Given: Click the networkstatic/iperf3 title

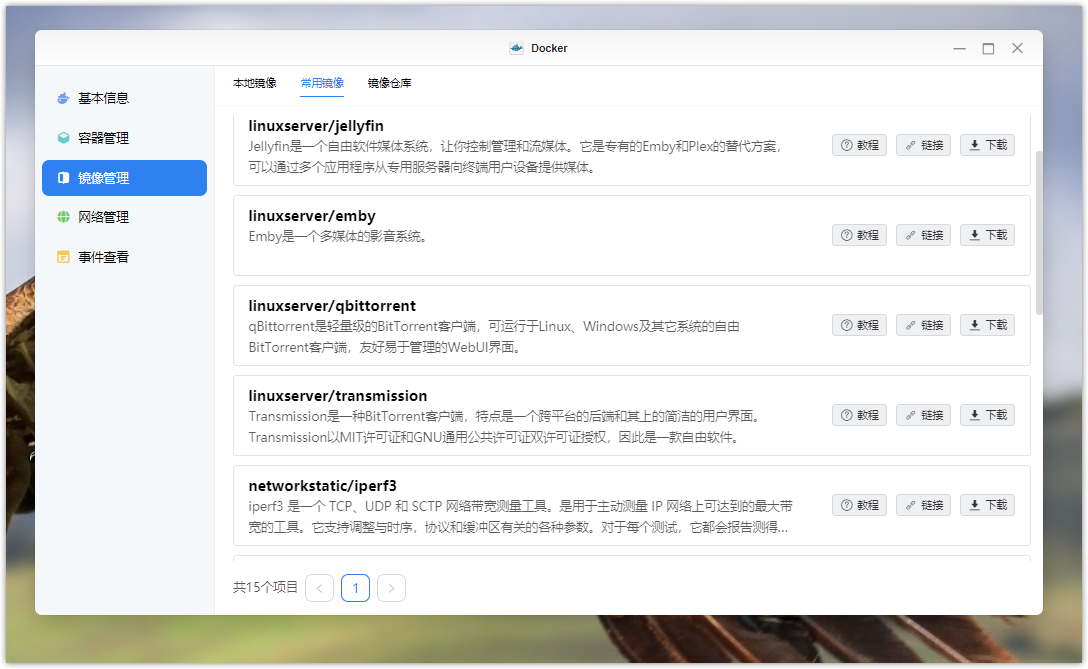Looking at the screenshot, I should [323, 486].
